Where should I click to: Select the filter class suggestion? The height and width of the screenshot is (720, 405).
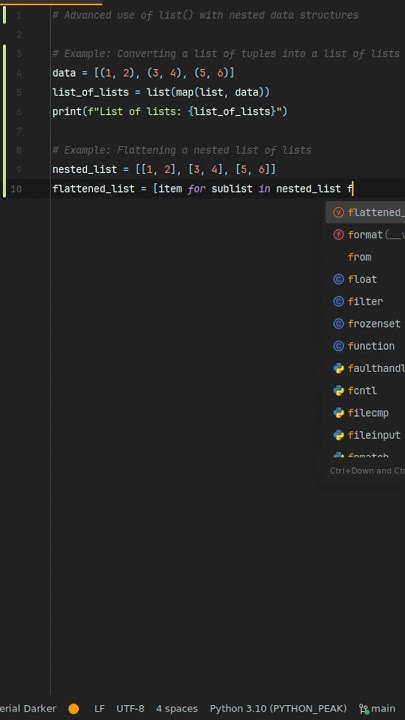coord(366,302)
